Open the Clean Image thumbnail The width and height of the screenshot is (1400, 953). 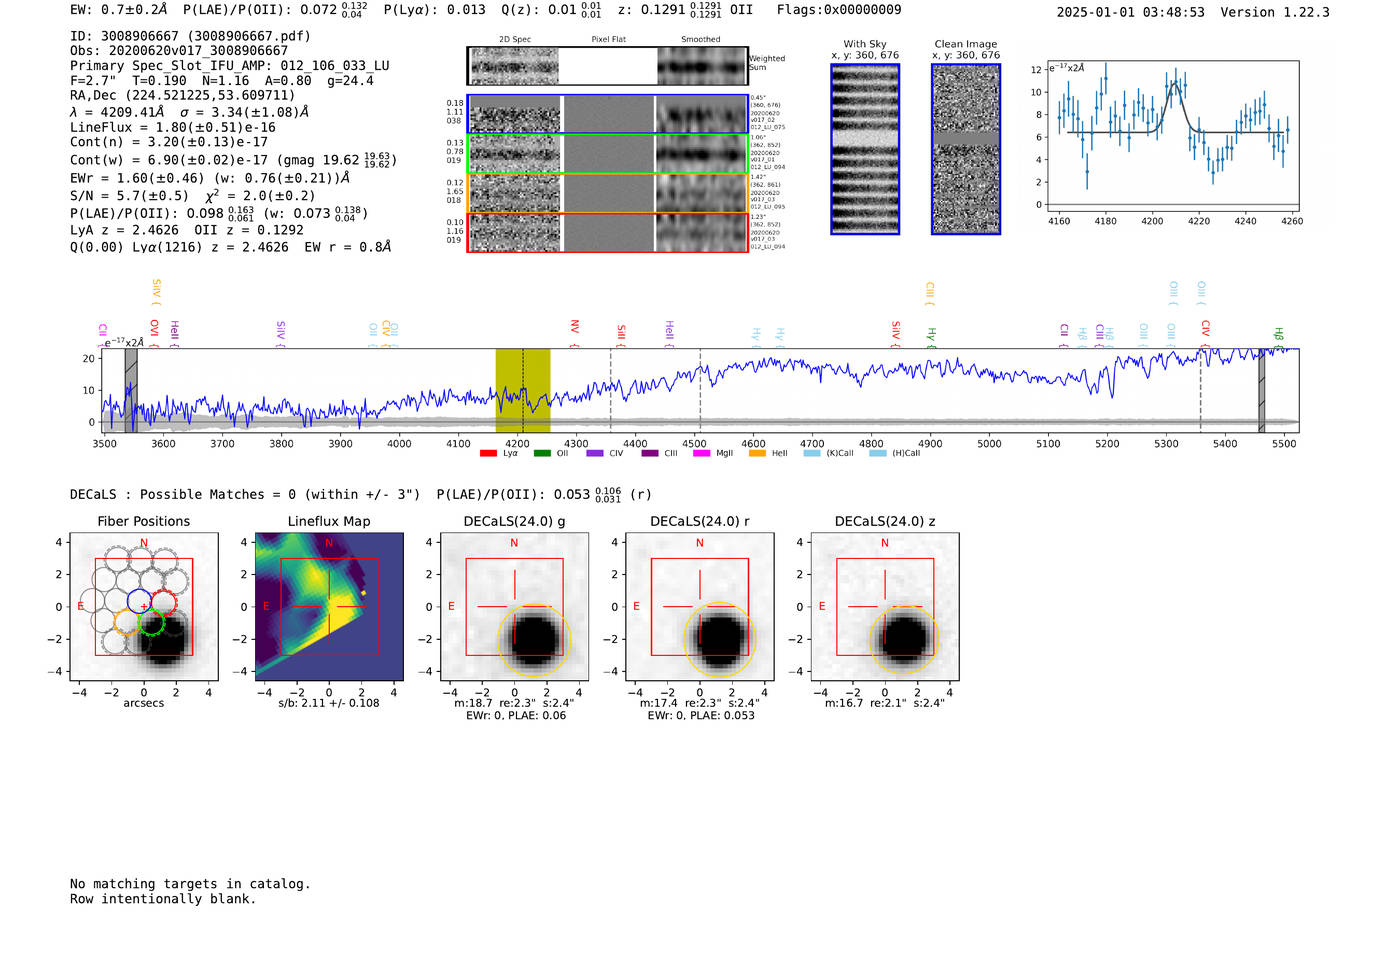tap(965, 149)
